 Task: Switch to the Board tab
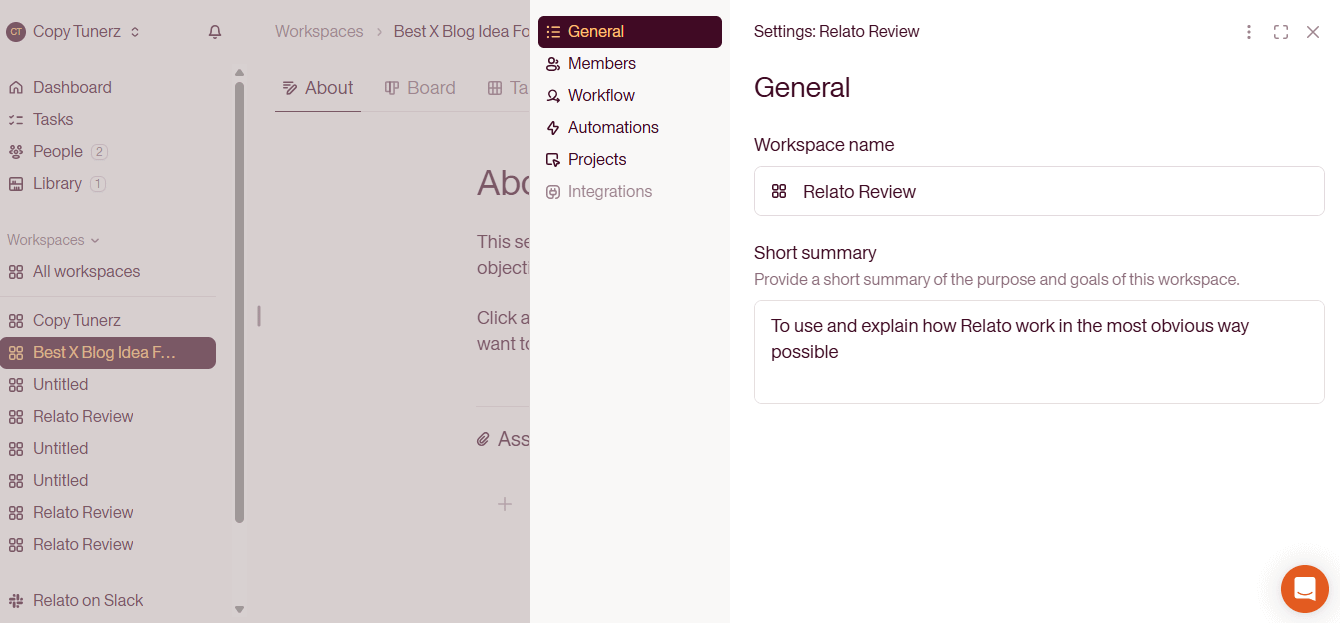tap(420, 88)
